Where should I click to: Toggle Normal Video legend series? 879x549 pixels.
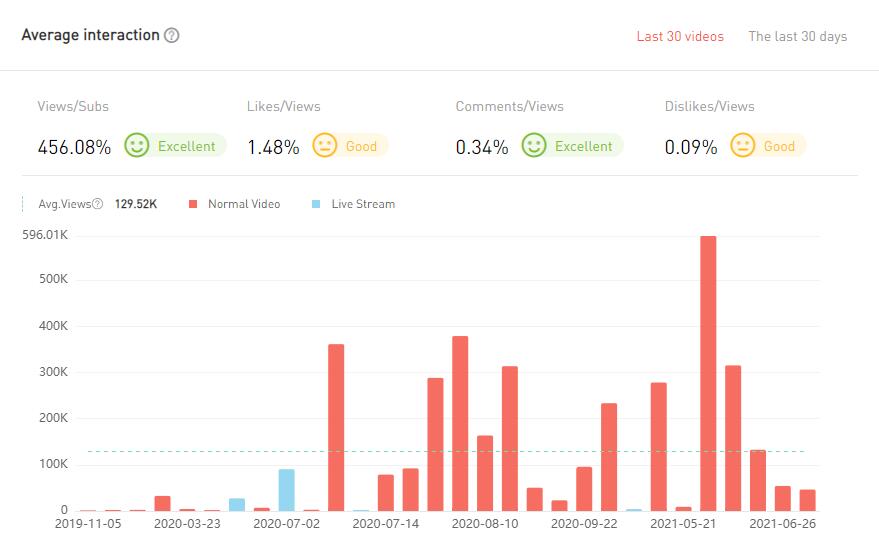click(243, 204)
